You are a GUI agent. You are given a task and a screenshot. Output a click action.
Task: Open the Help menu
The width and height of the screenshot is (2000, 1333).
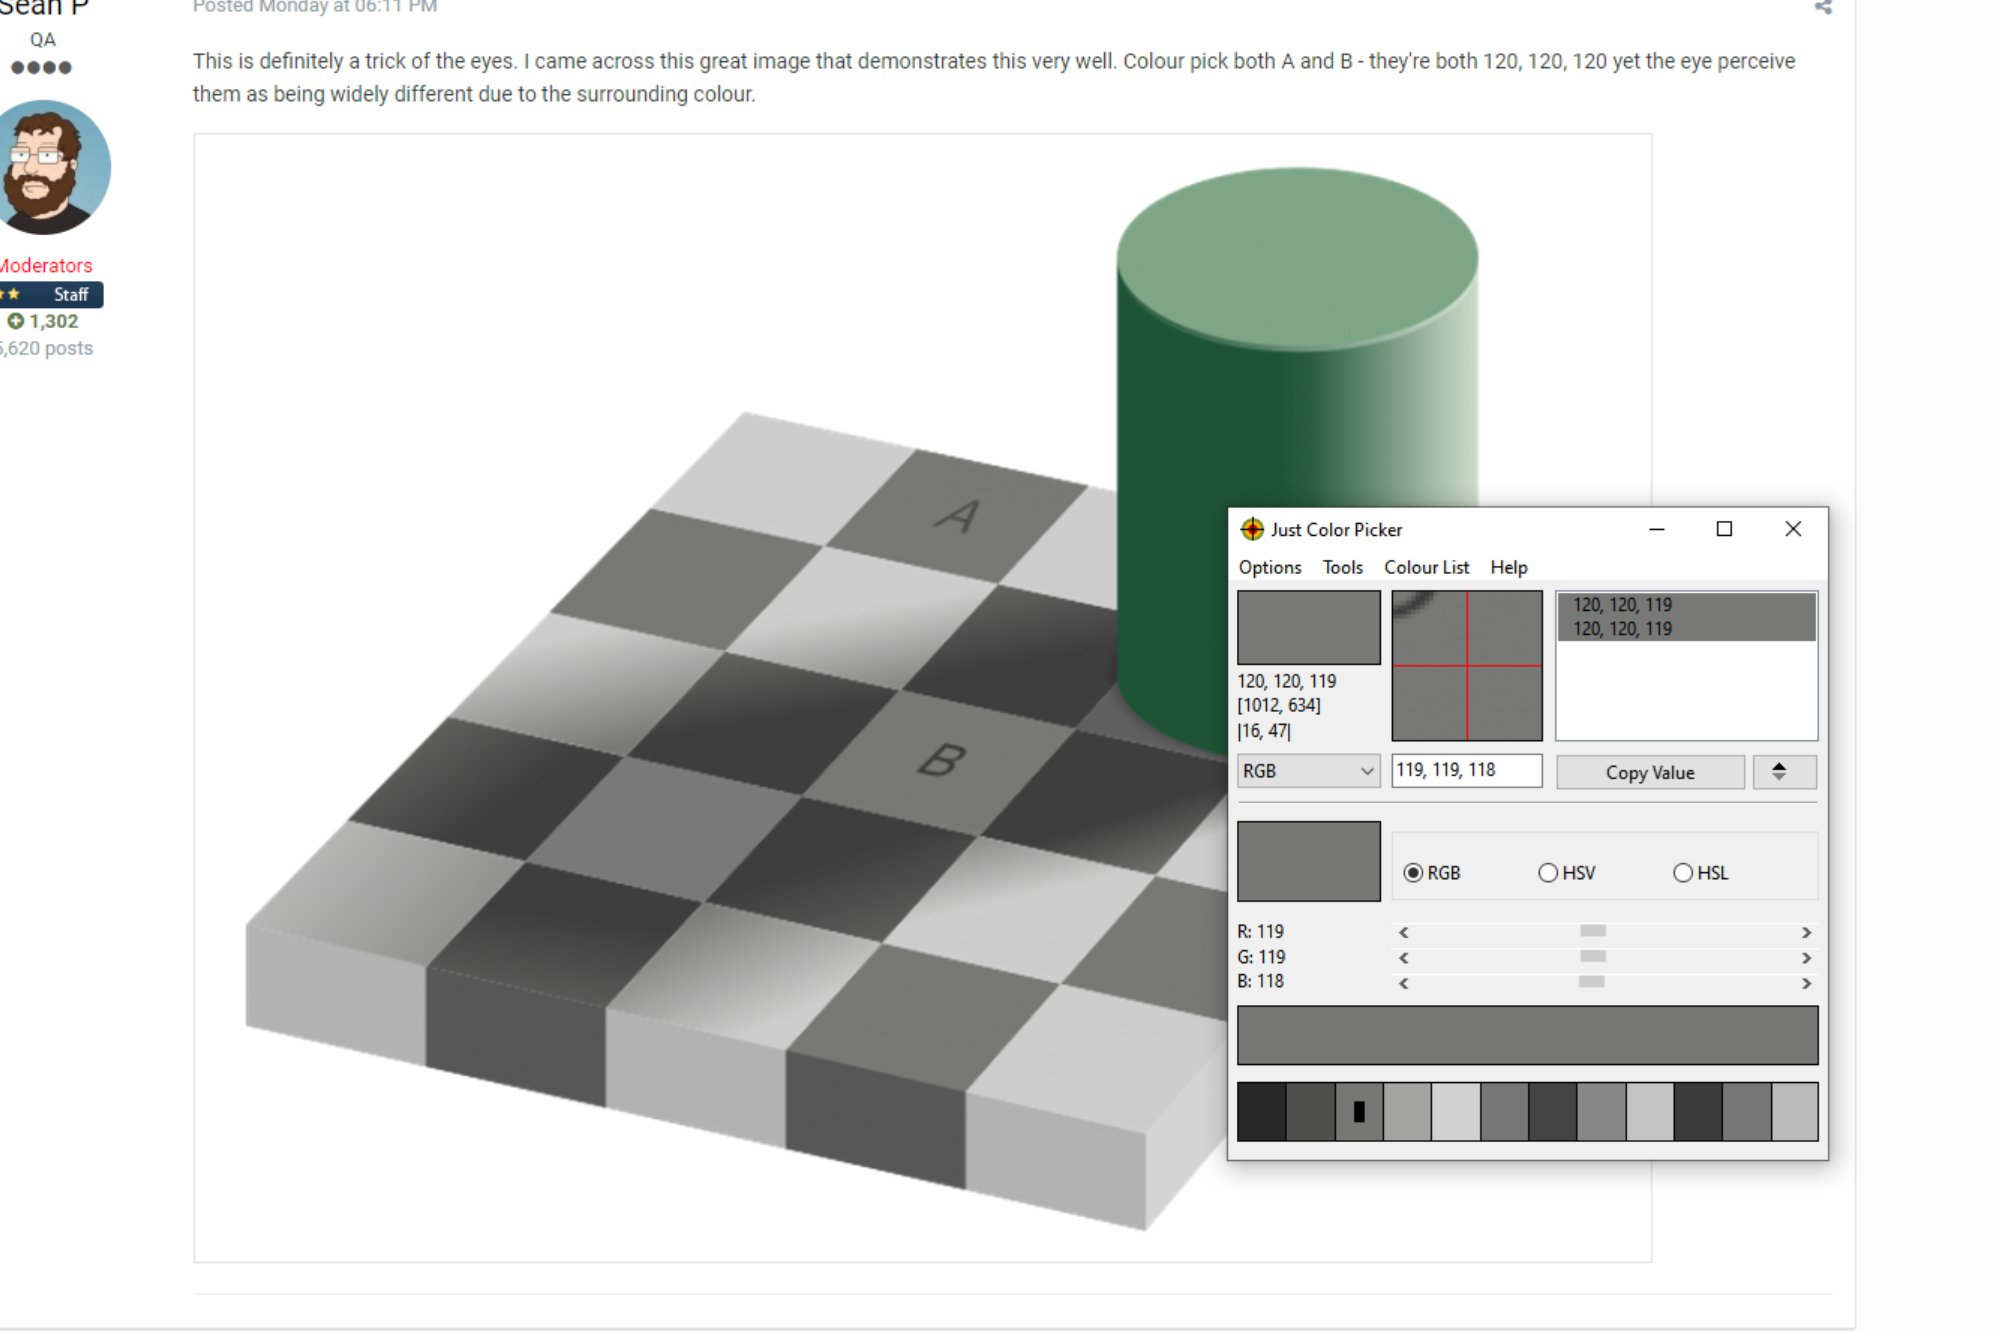(1509, 567)
